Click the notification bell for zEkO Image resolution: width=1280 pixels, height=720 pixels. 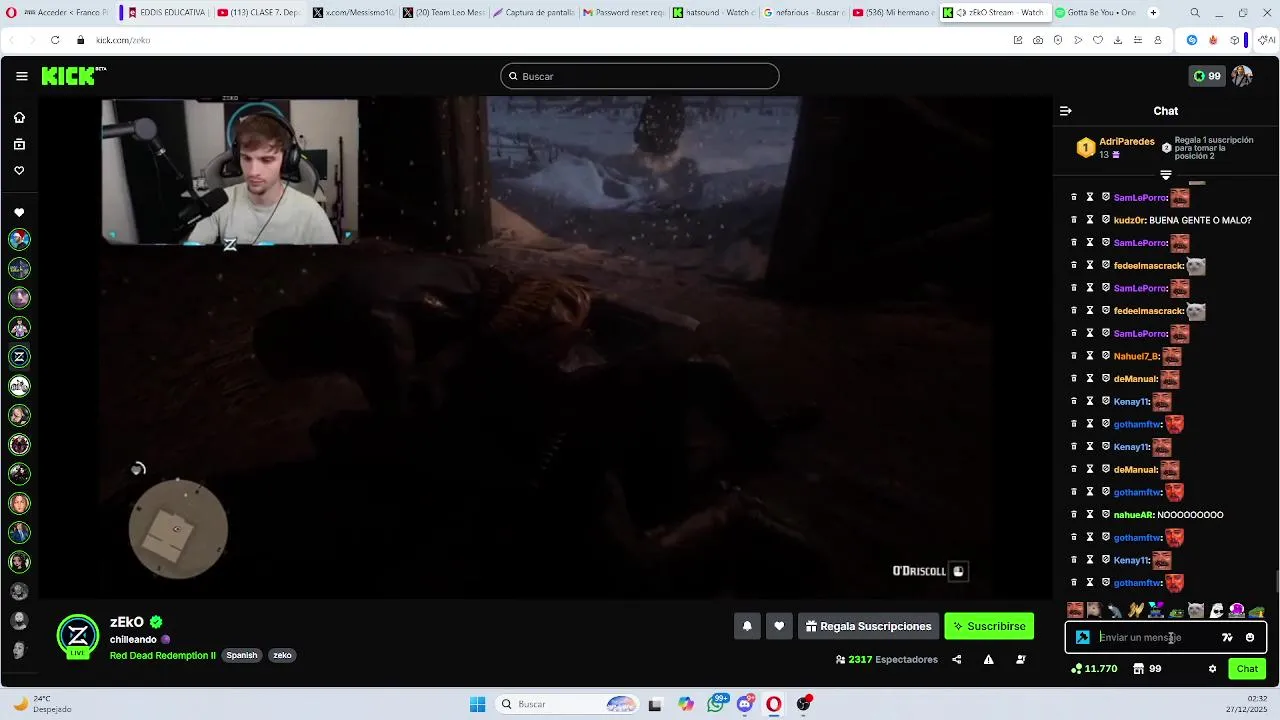click(x=747, y=626)
